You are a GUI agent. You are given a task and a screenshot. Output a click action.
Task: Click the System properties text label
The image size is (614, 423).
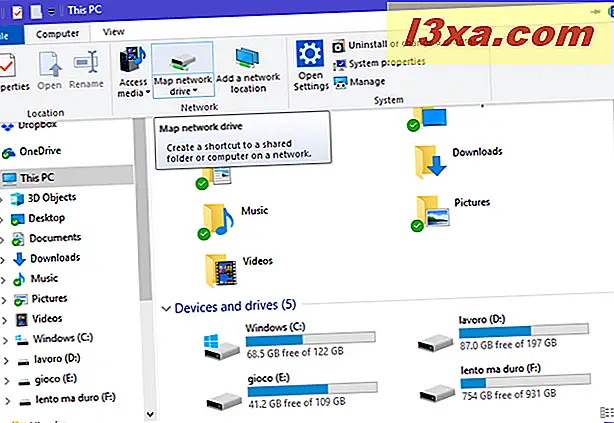coord(387,62)
